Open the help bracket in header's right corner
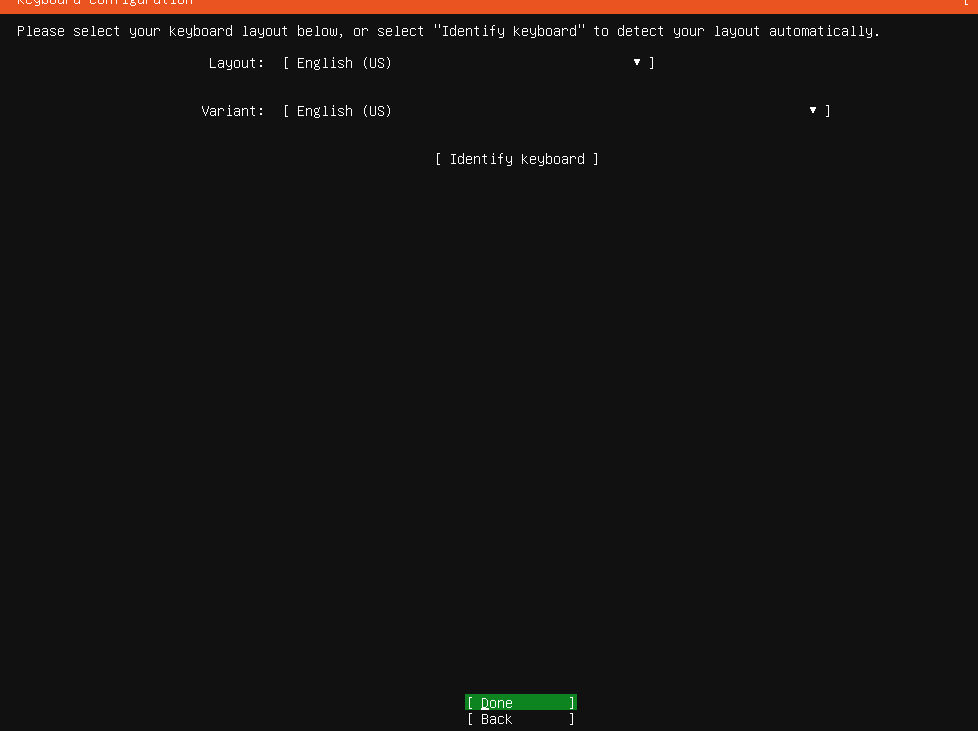The width and height of the screenshot is (978, 731). point(966,3)
